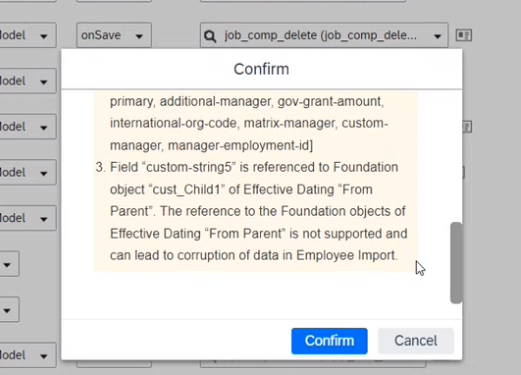521x375 pixels.
Task: Open rule details icon next to job_comp_delete
Action: [x=464, y=35]
